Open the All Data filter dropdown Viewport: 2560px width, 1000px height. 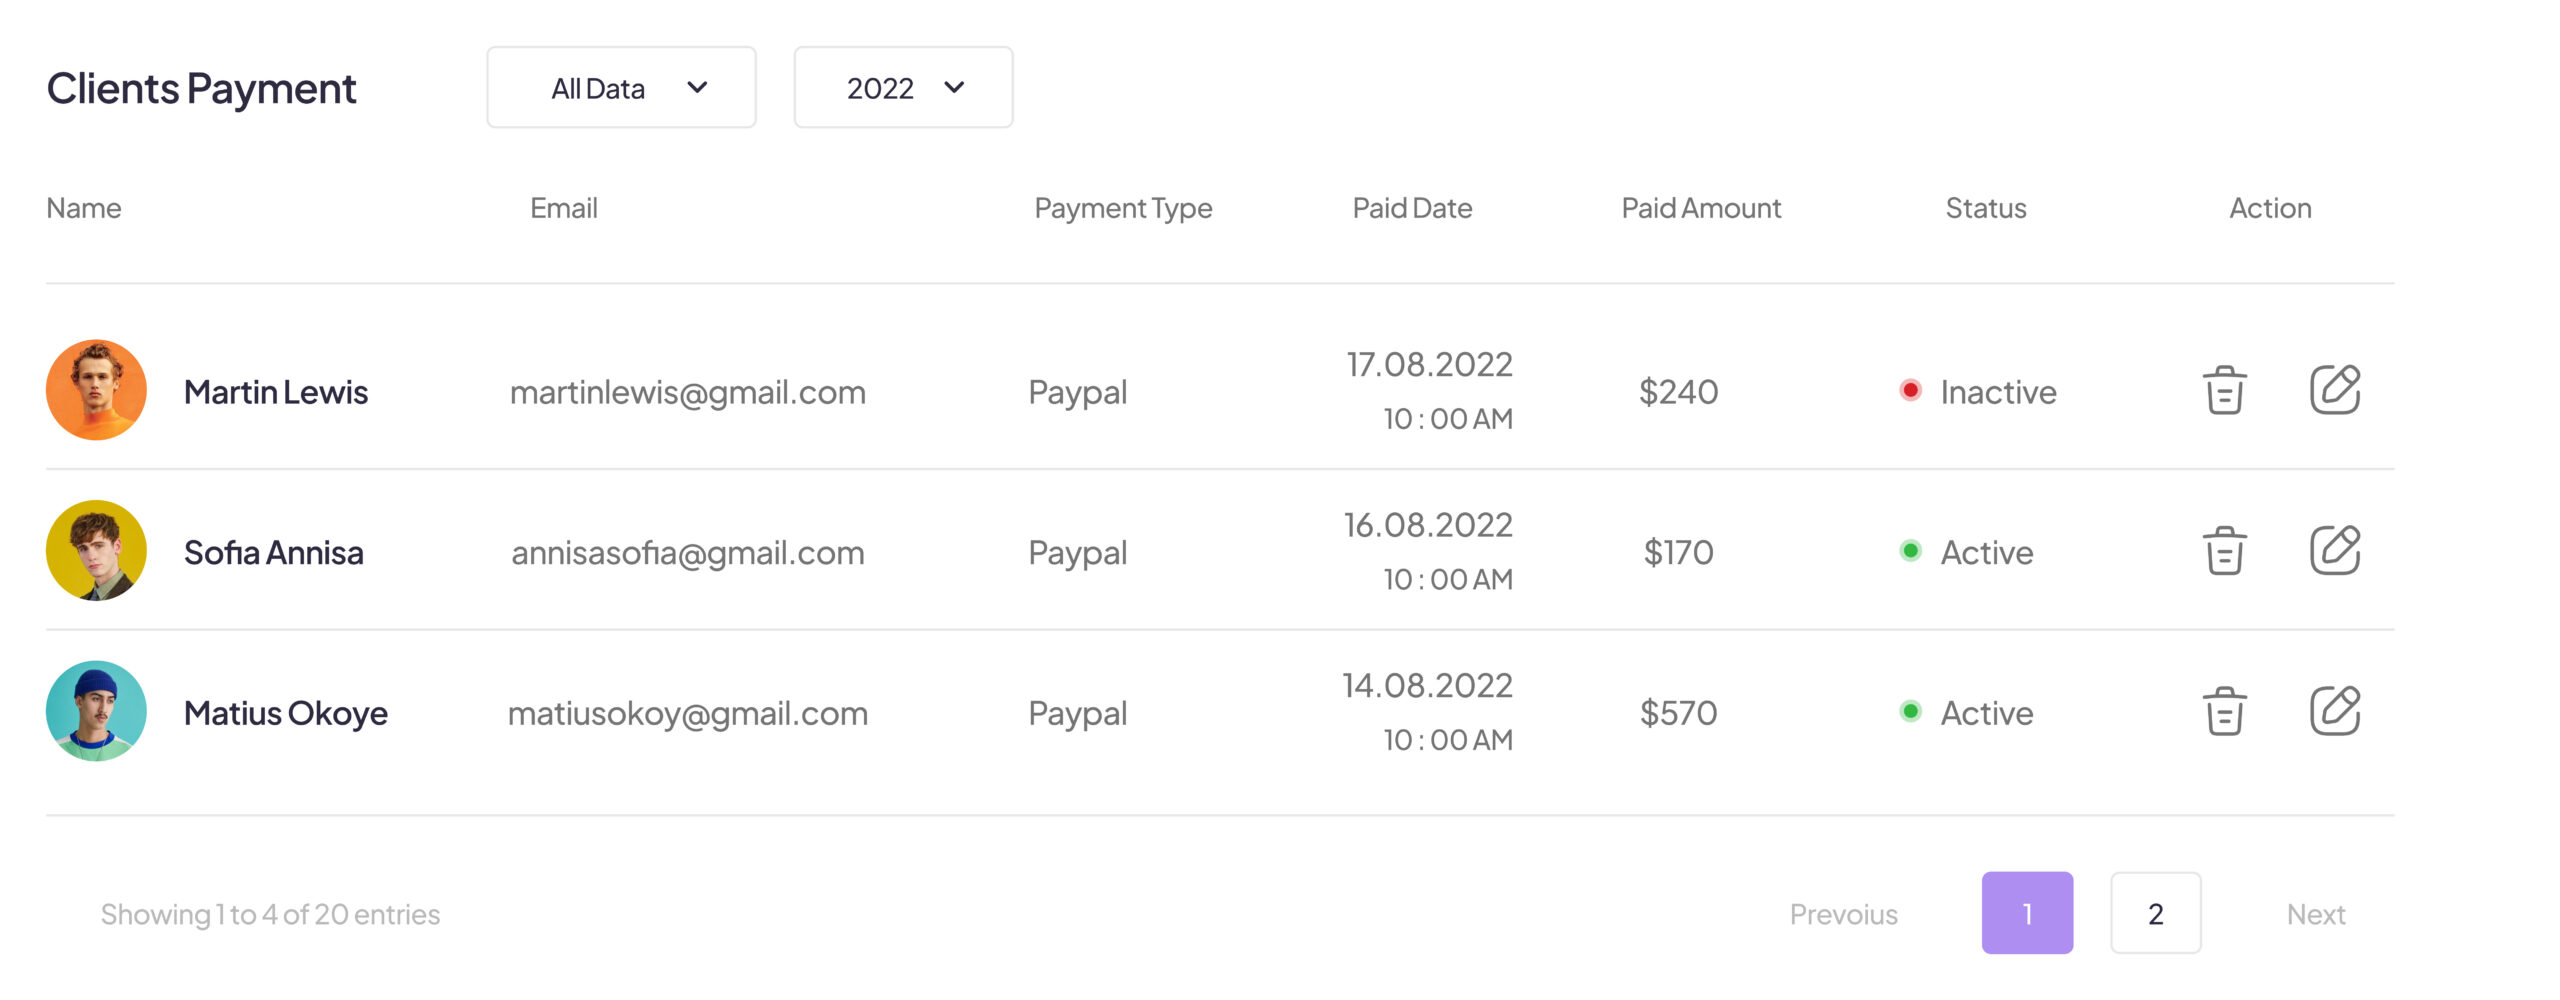point(621,88)
